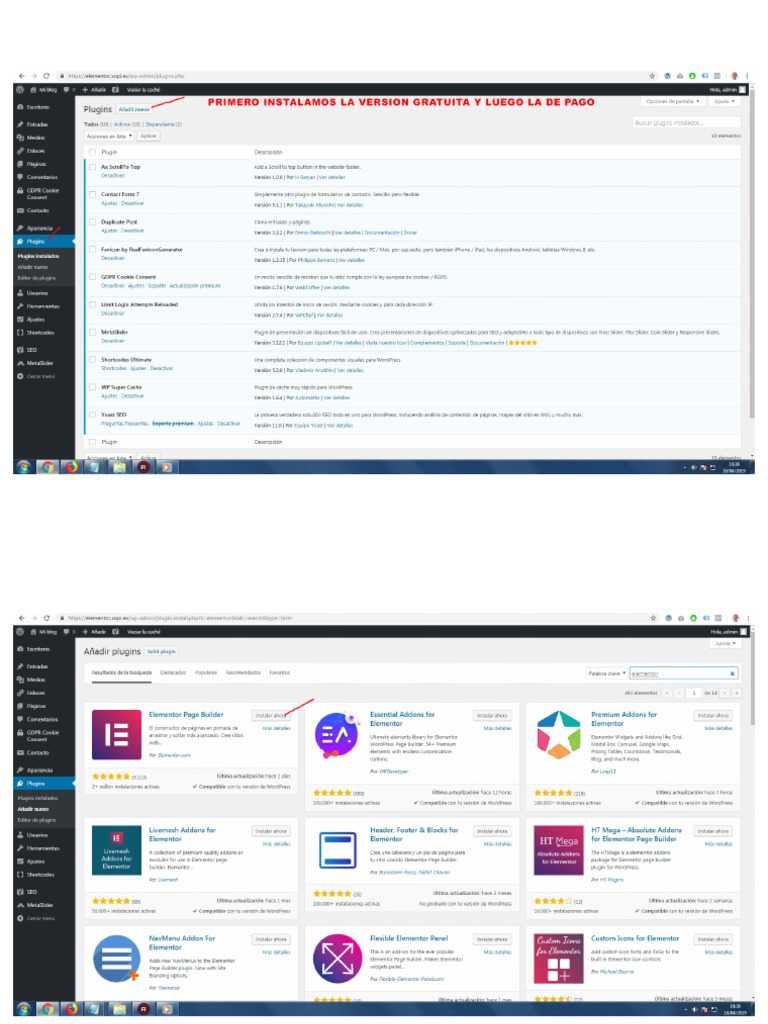Click Añadir nuevo button beside Plugins heading
Screen dimensions: 768x1024
click(x=134, y=110)
